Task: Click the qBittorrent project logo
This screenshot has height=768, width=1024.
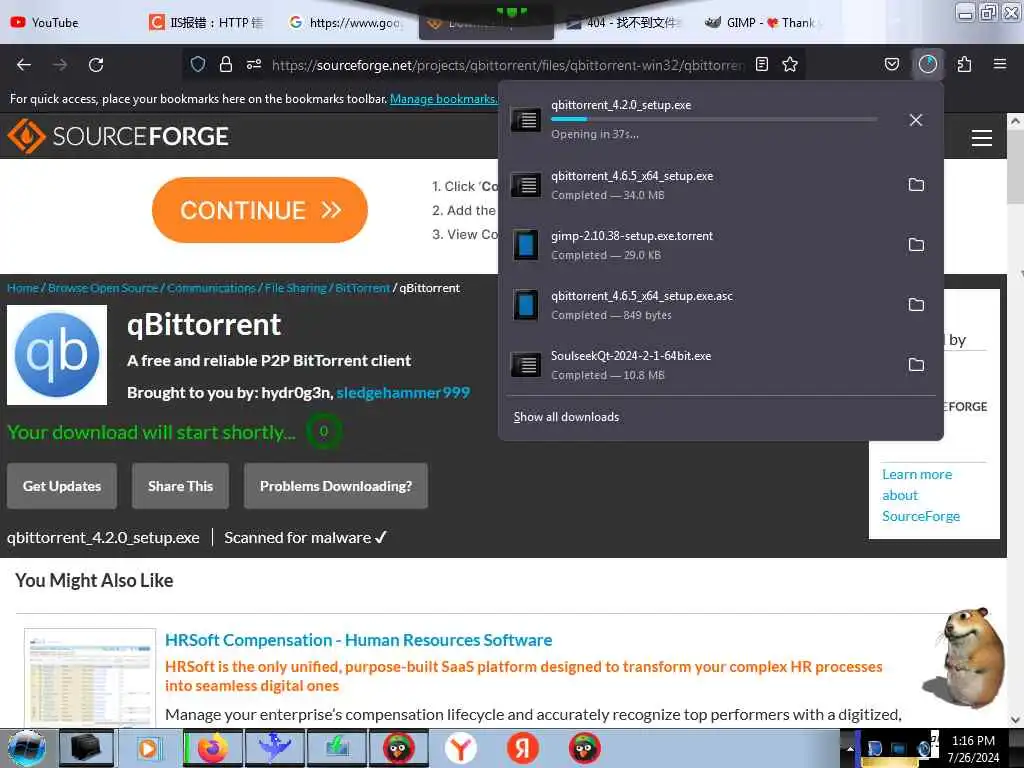Action: (x=57, y=355)
